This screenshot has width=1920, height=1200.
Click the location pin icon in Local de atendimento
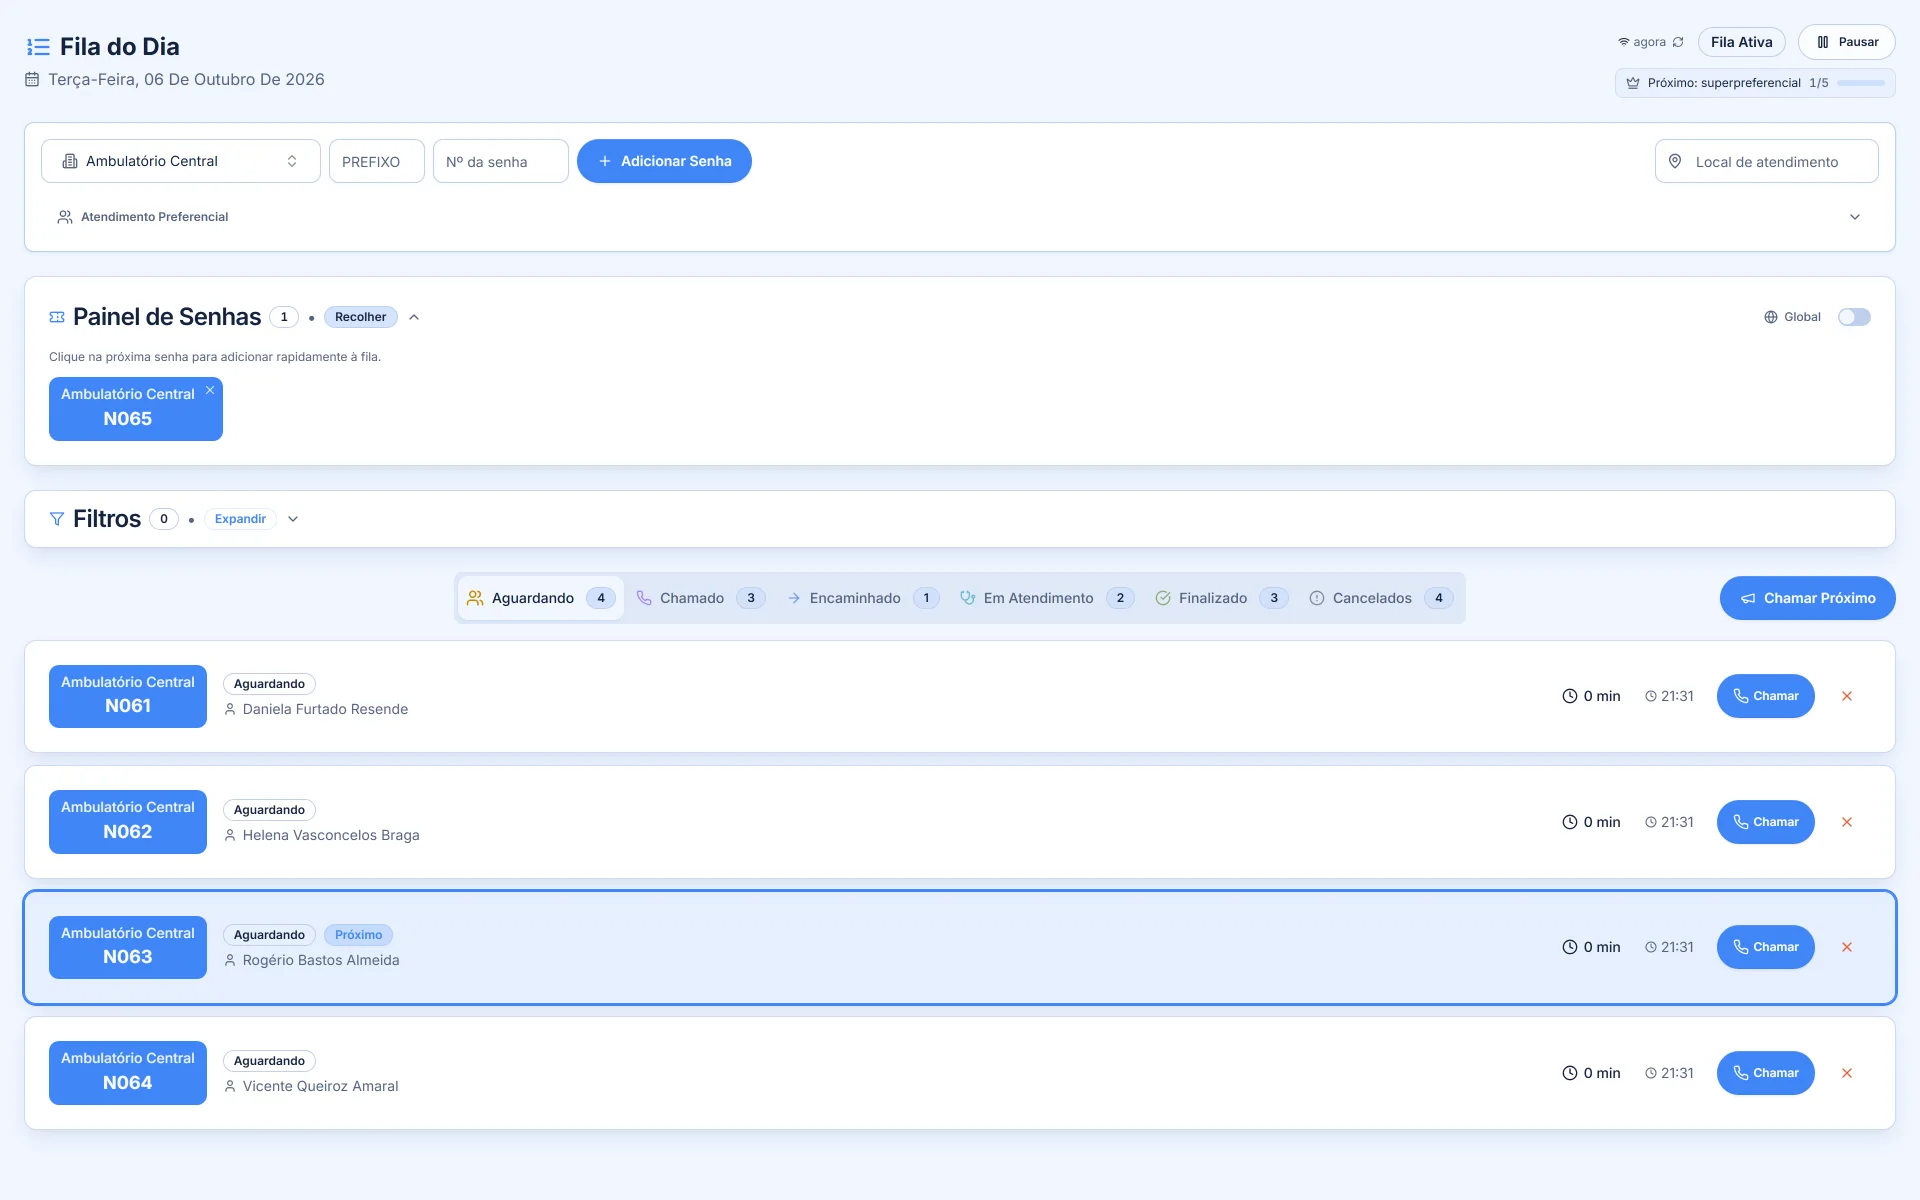[x=1675, y=161]
